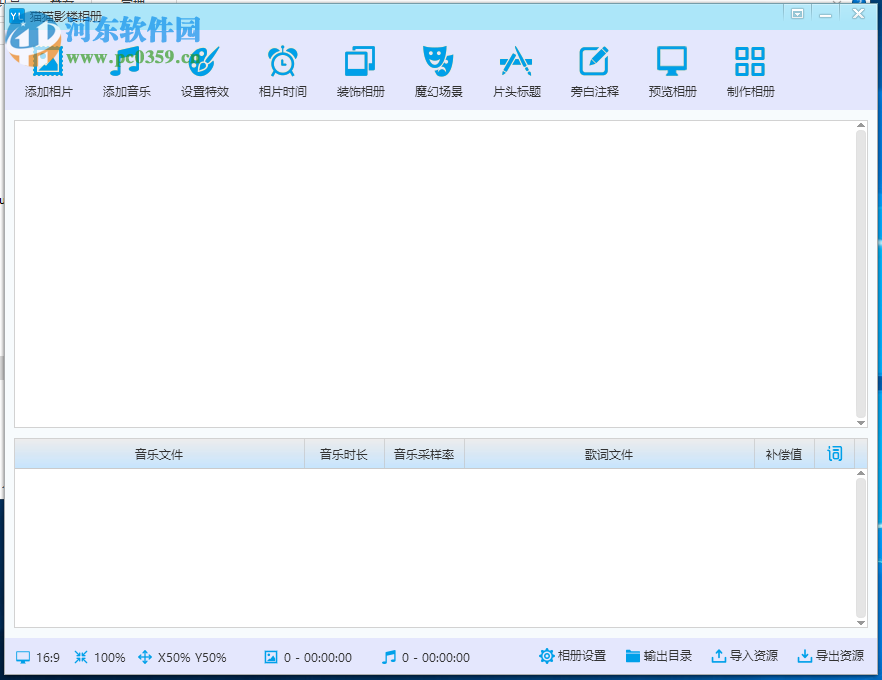Click the 16:9 aspect ratio monitor icon
882x680 pixels.
(x=23, y=657)
